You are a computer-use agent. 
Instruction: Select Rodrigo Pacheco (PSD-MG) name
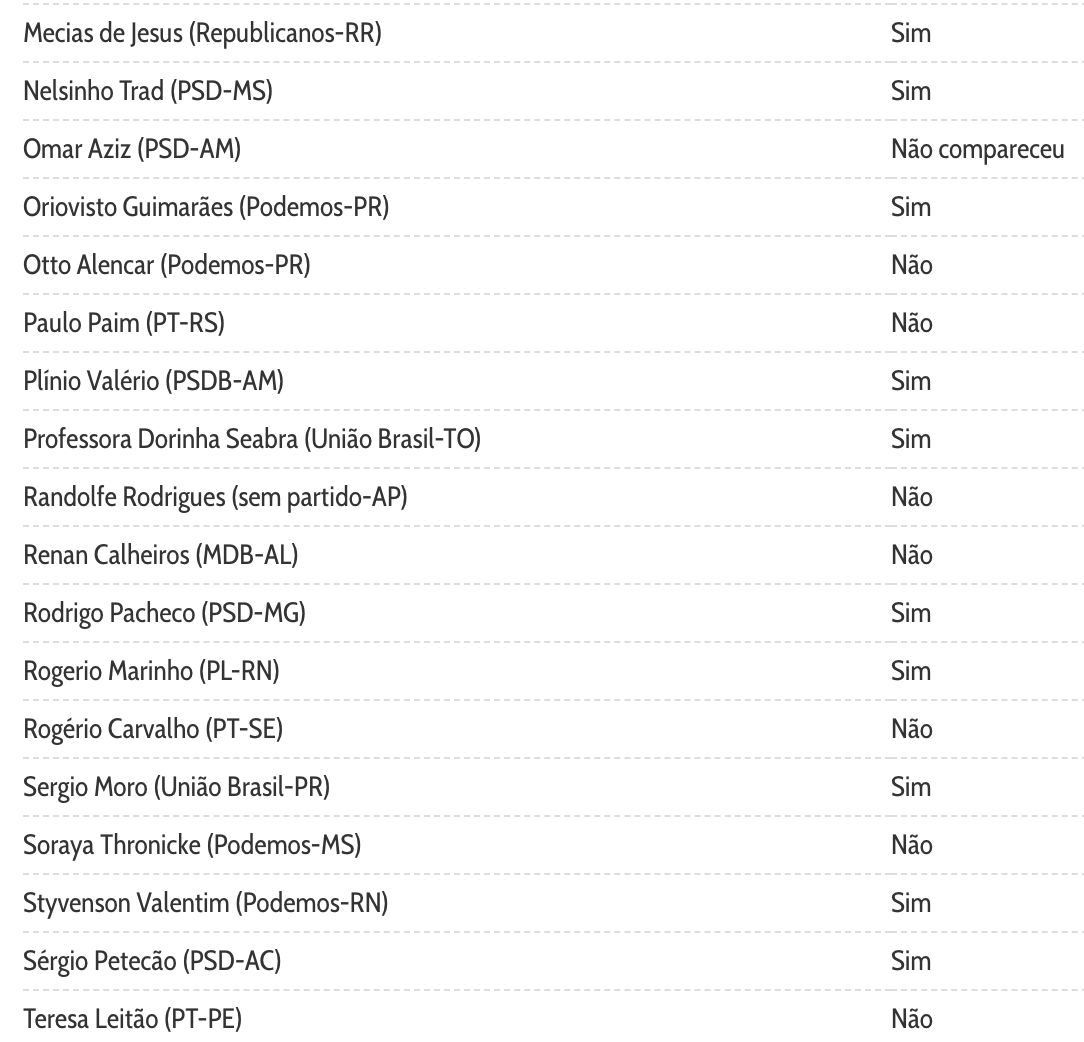[164, 614]
